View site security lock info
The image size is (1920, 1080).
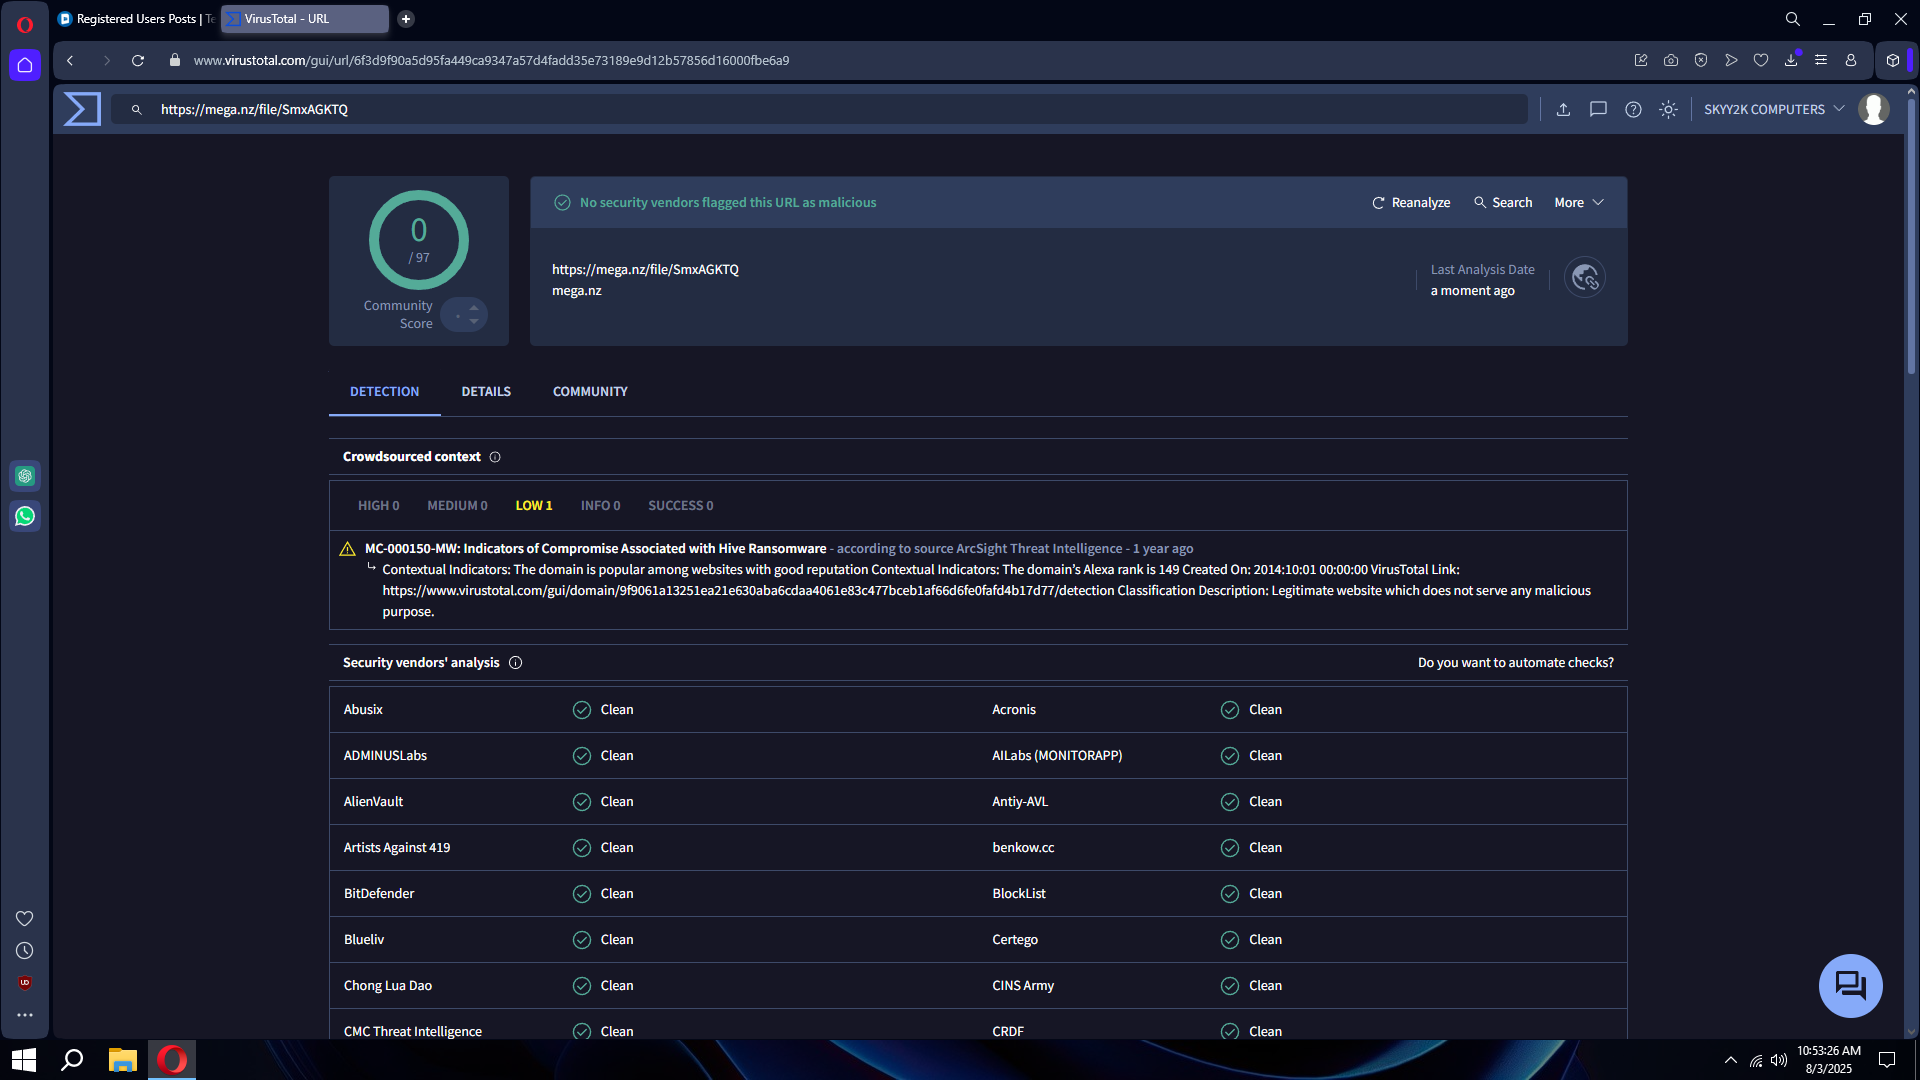point(175,60)
